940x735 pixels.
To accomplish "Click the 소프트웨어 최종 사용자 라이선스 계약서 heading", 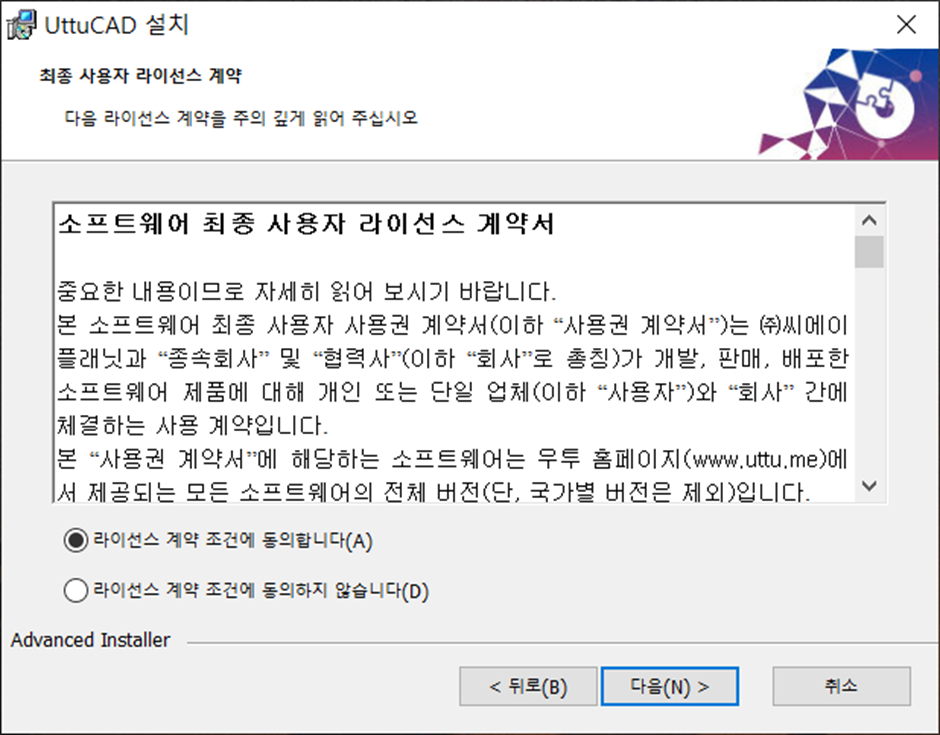I will [x=306, y=224].
